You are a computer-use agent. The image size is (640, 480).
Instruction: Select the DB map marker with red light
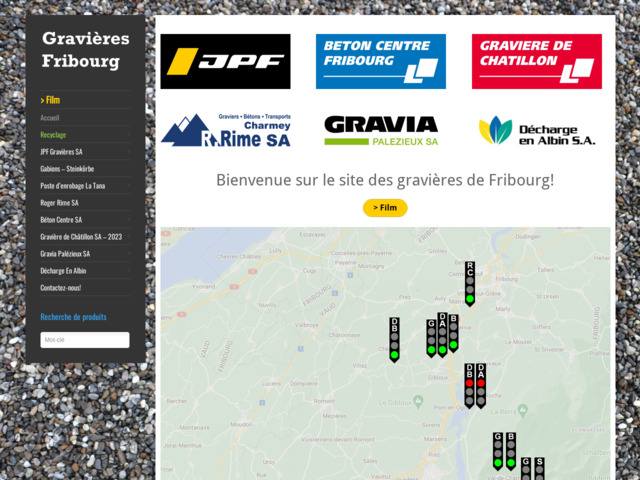coord(469,384)
